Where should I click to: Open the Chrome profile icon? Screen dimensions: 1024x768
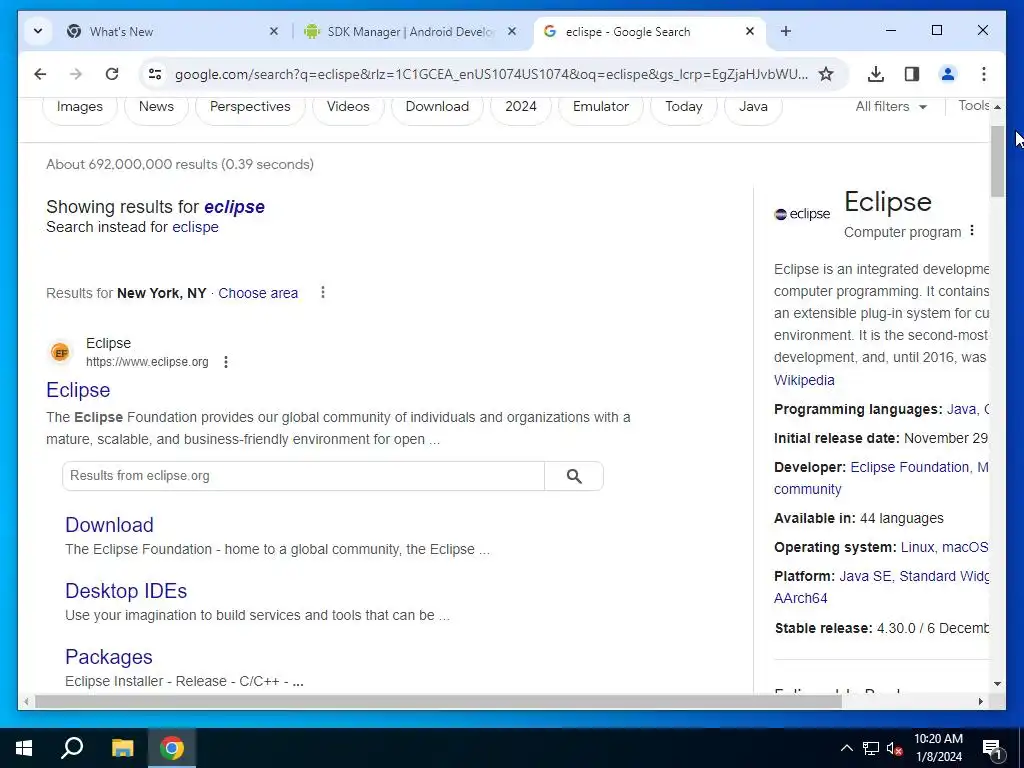[948, 74]
